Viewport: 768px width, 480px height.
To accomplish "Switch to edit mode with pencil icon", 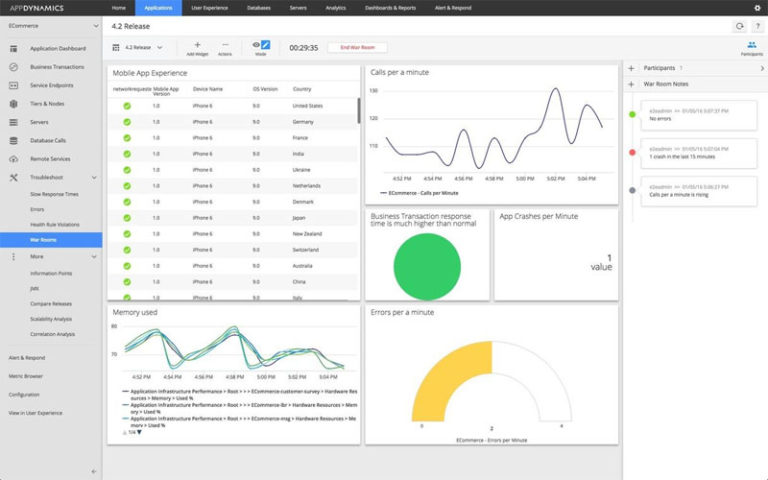I will tap(266, 44).
